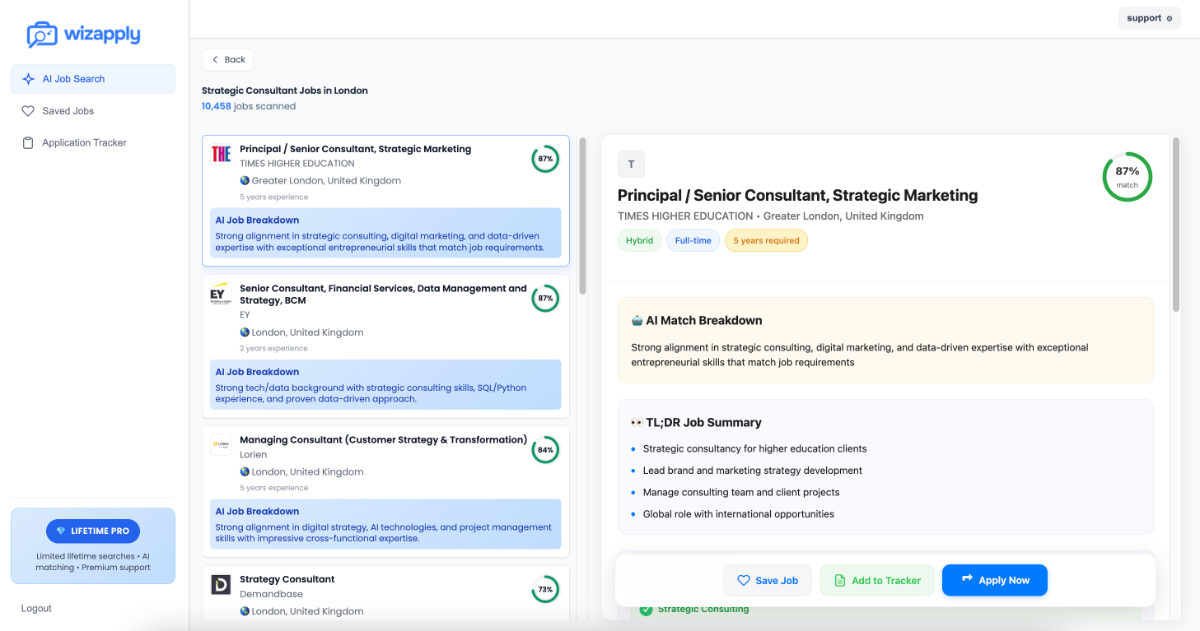Image resolution: width=1200 pixels, height=631 pixels.
Task: Click the AI Match Breakdown heading
Action: pyautogui.click(x=697, y=321)
